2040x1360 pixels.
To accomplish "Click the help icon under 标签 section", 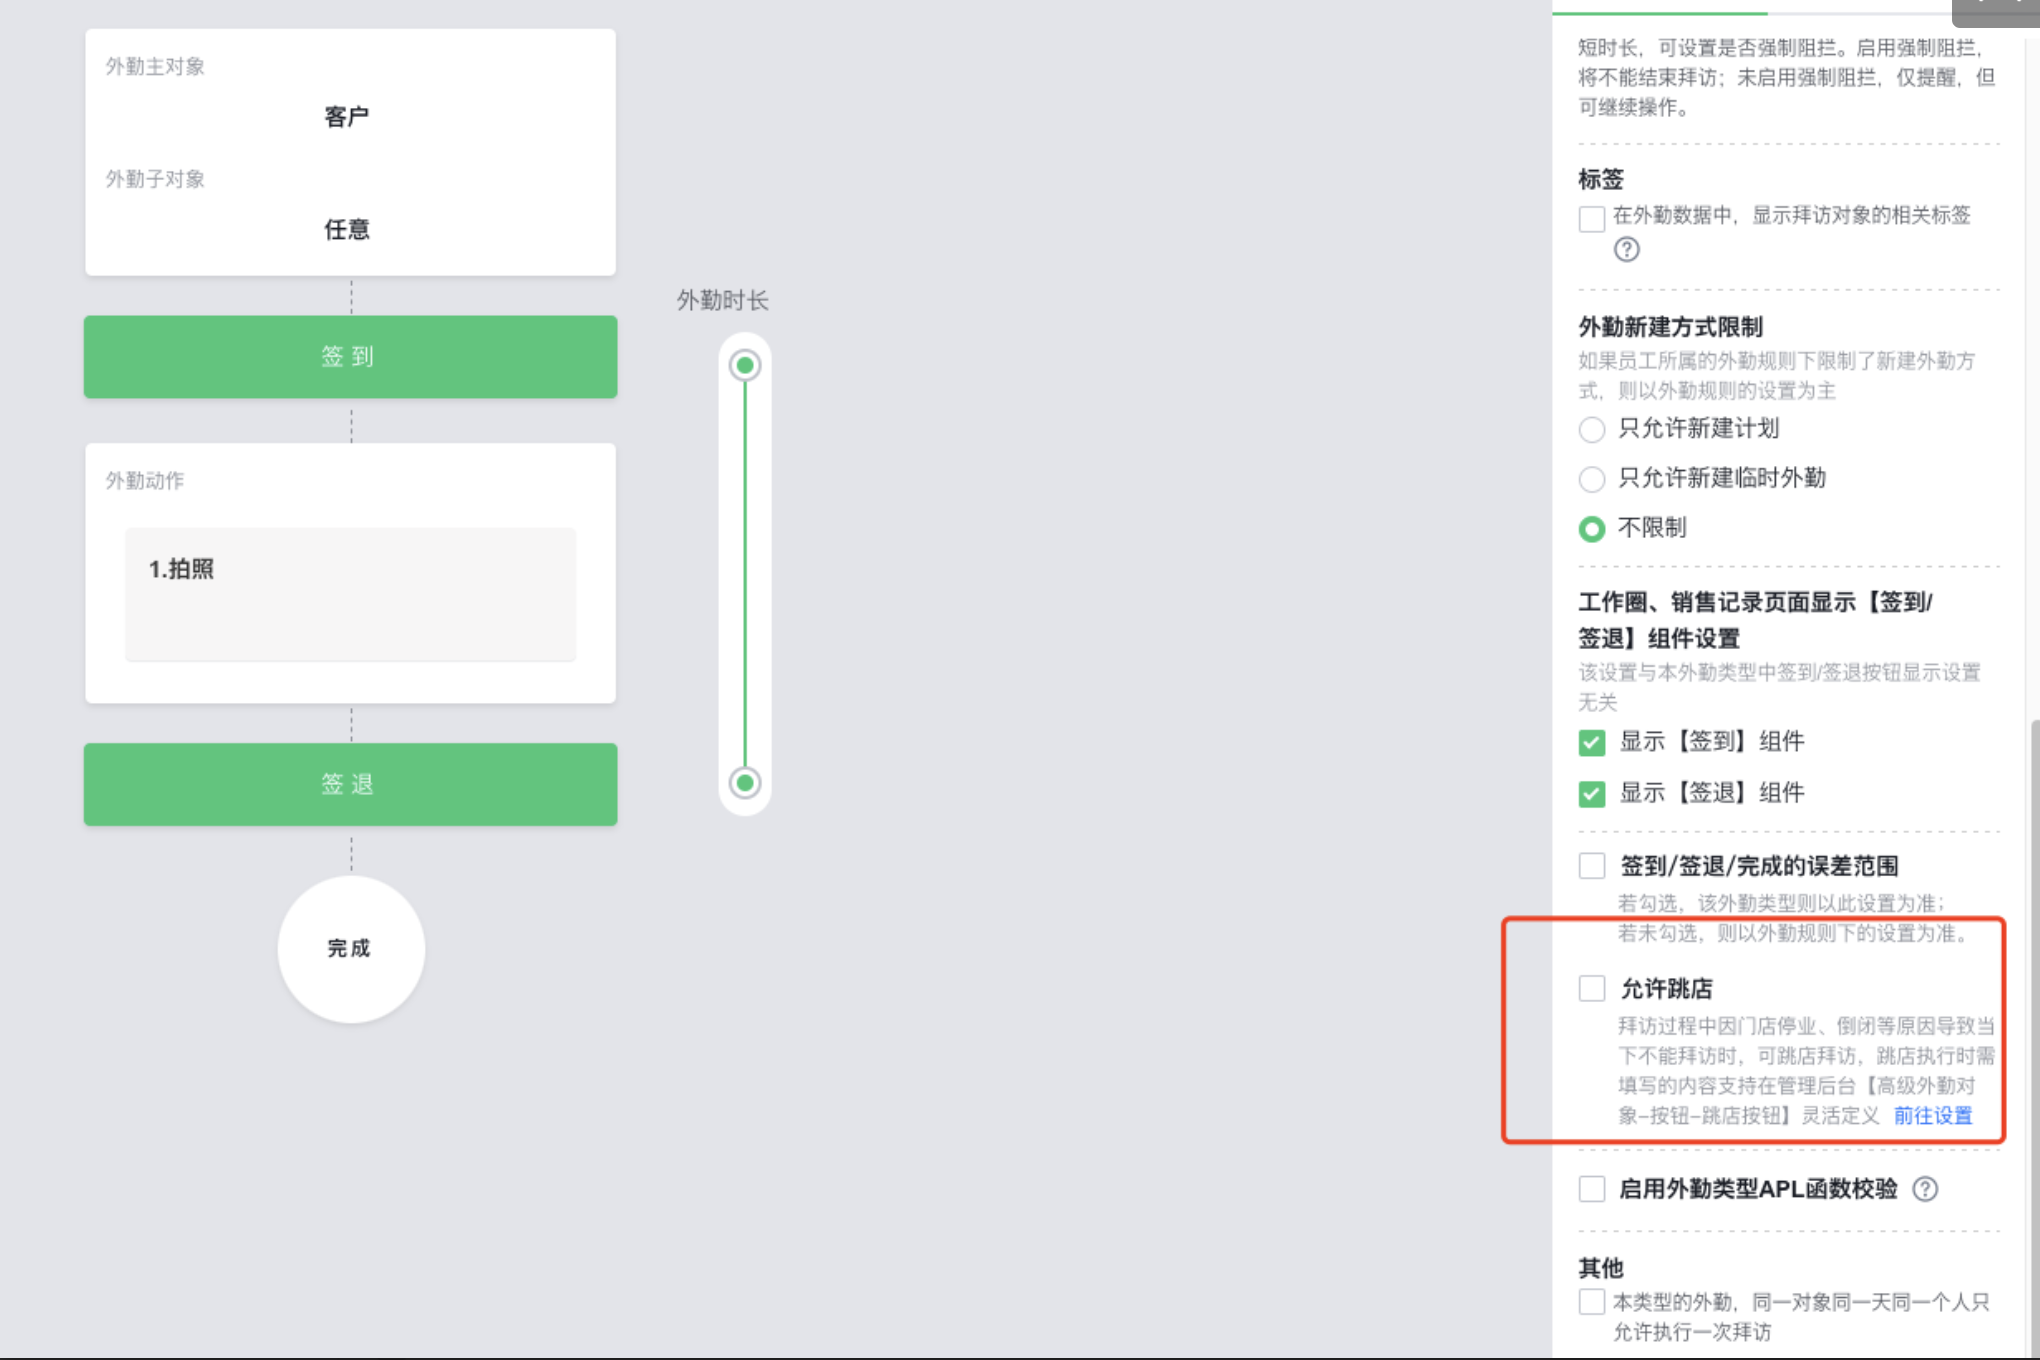I will 1627,249.
